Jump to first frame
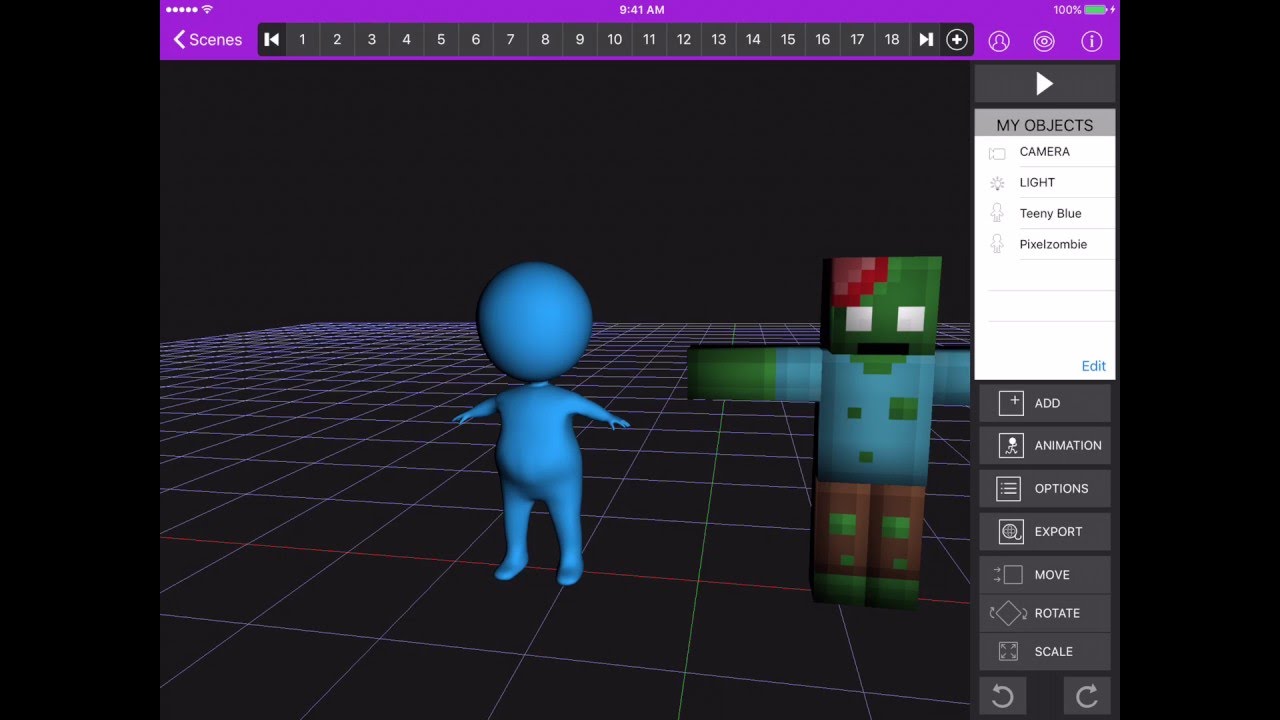The width and height of the screenshot is (1280, 720). [x=272, y=39]
